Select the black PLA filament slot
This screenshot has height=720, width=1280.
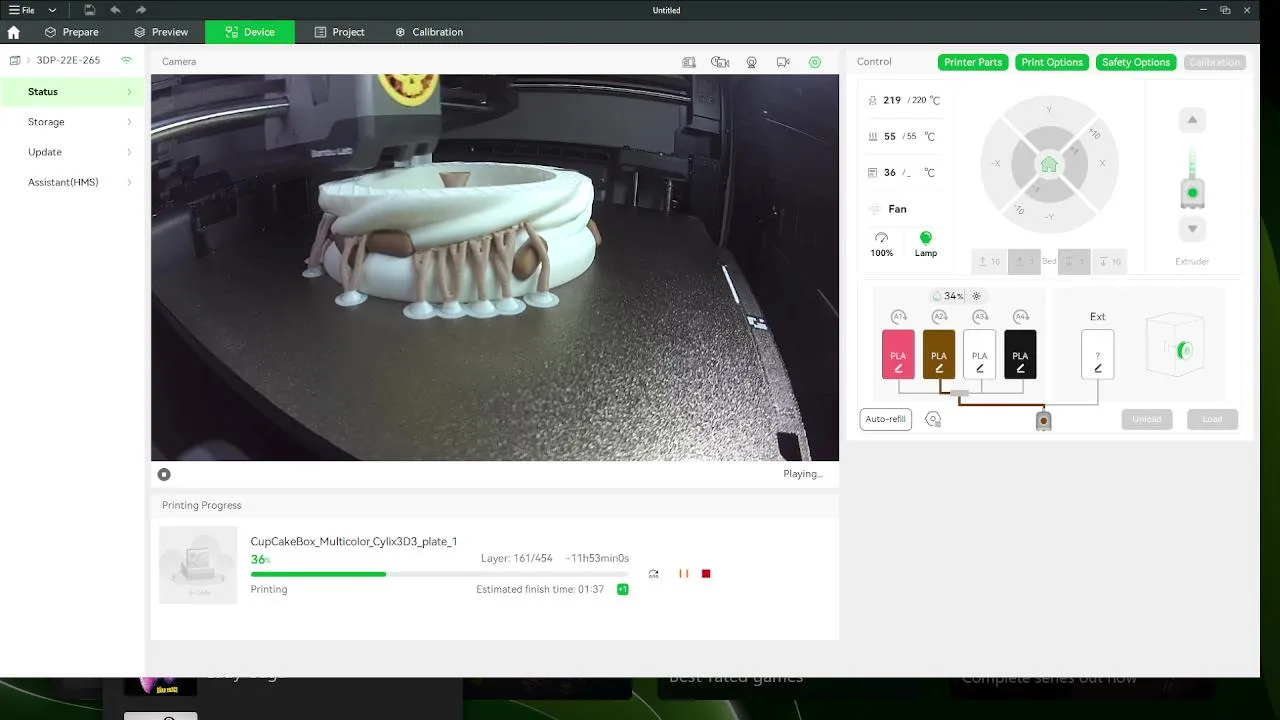(1020, 355)
